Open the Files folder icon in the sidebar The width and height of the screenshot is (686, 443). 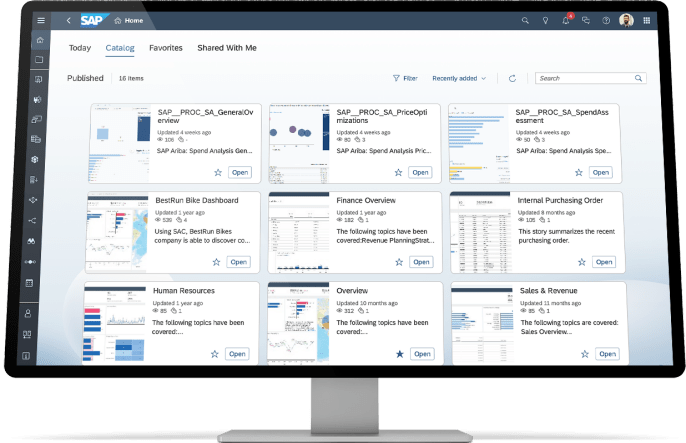click(x=39, y=59)
